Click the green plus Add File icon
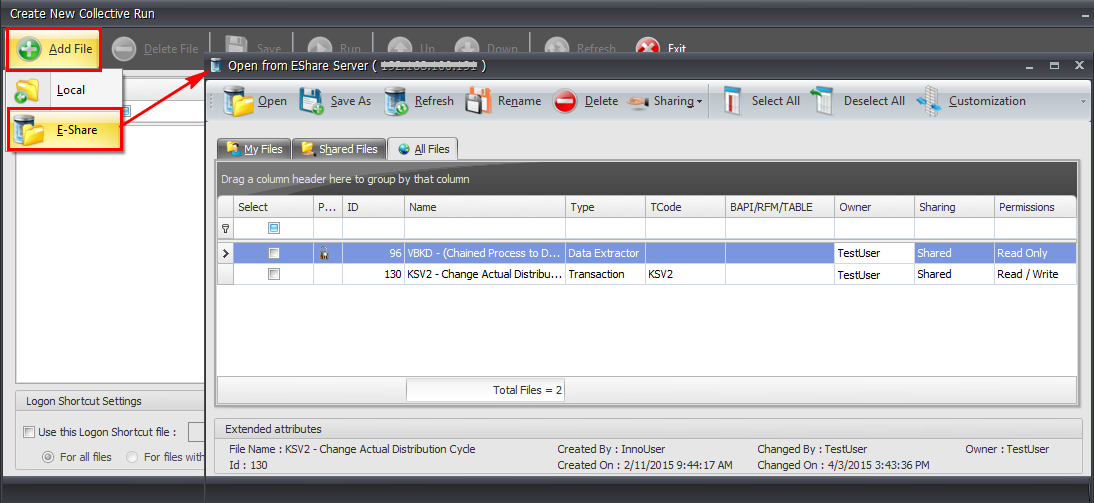The height and width of the screenshot is (503, 1094). tap(29, 50)
